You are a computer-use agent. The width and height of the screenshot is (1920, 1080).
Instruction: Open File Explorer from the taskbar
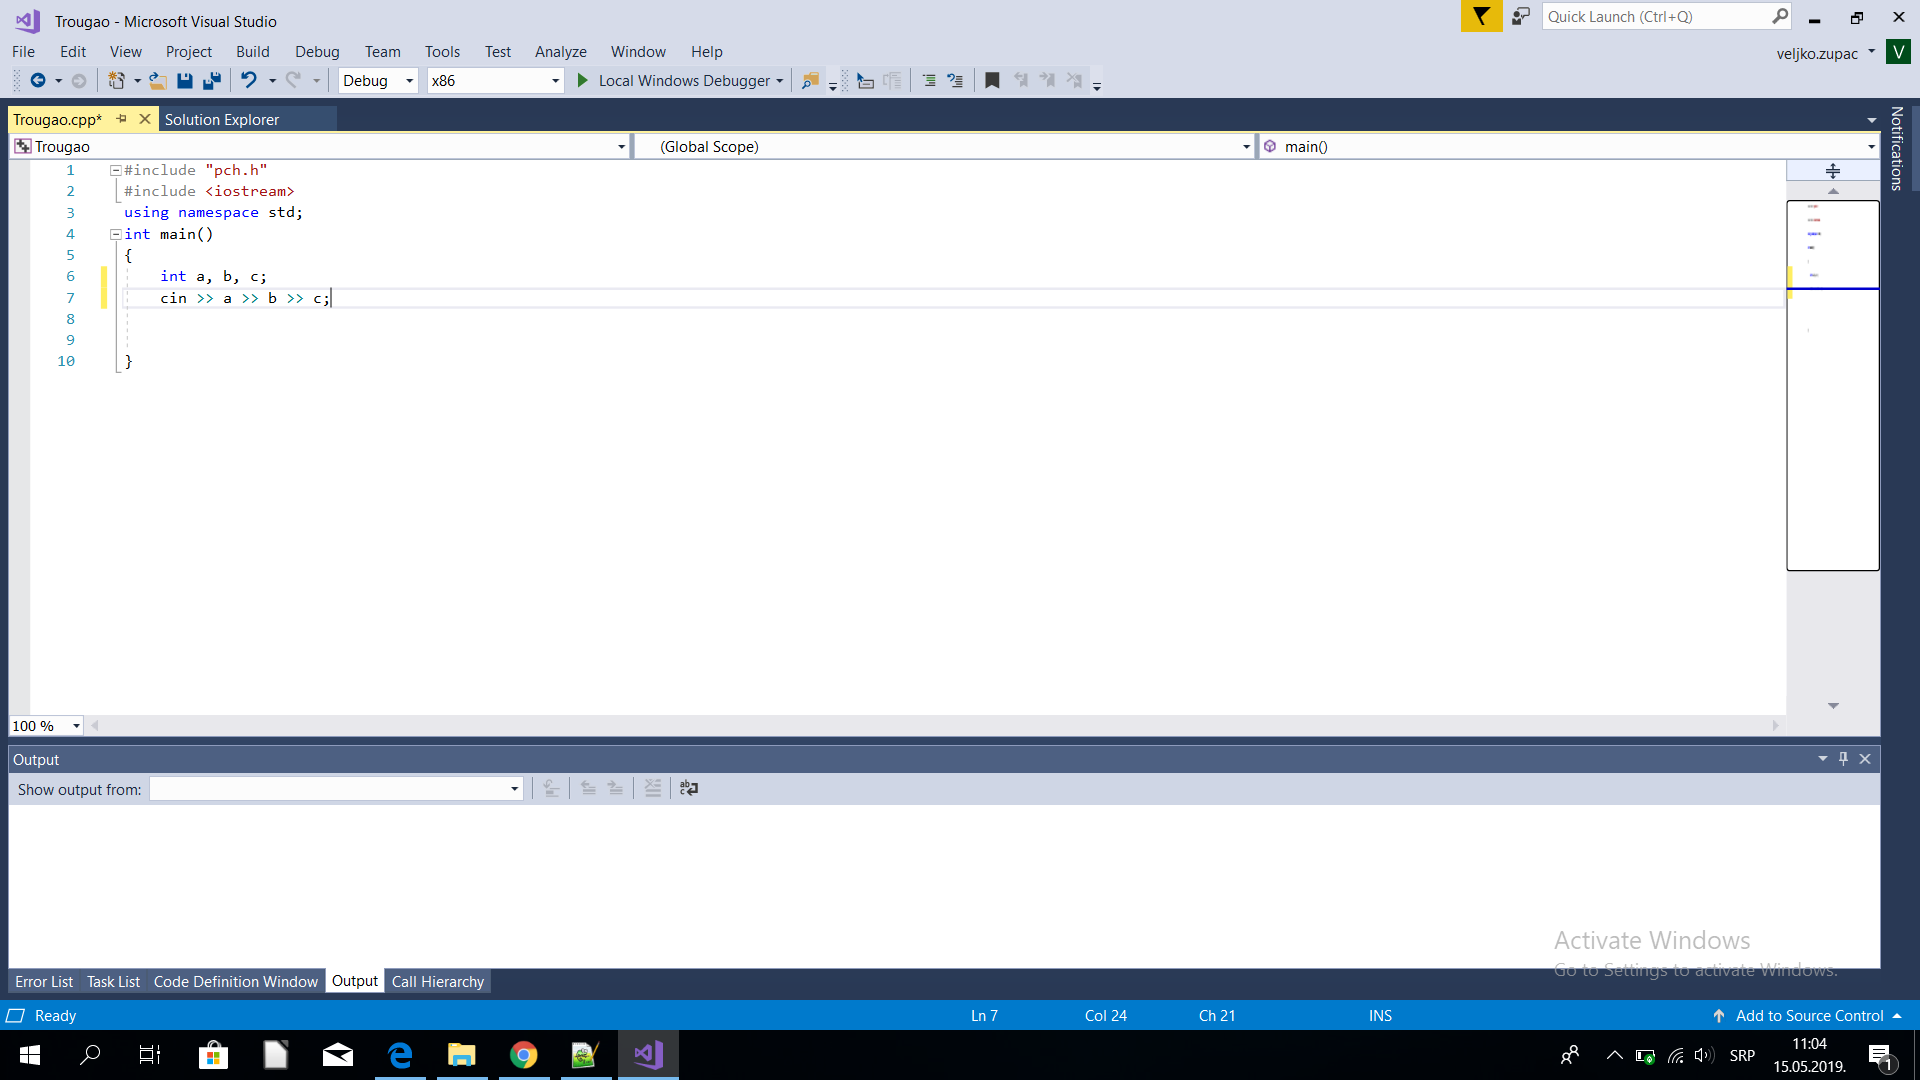pos(461,1055)
